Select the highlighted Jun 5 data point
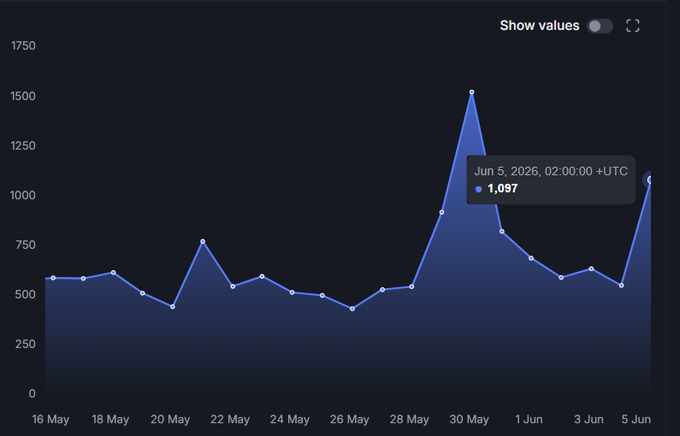The image size is (680, 436). [x=650, y=180]
